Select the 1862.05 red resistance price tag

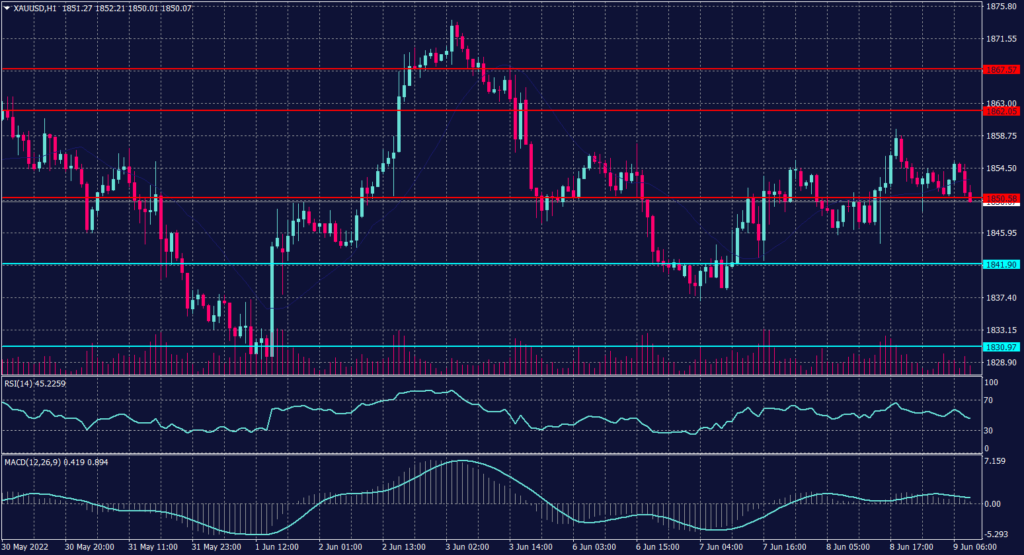point(1000,111)
